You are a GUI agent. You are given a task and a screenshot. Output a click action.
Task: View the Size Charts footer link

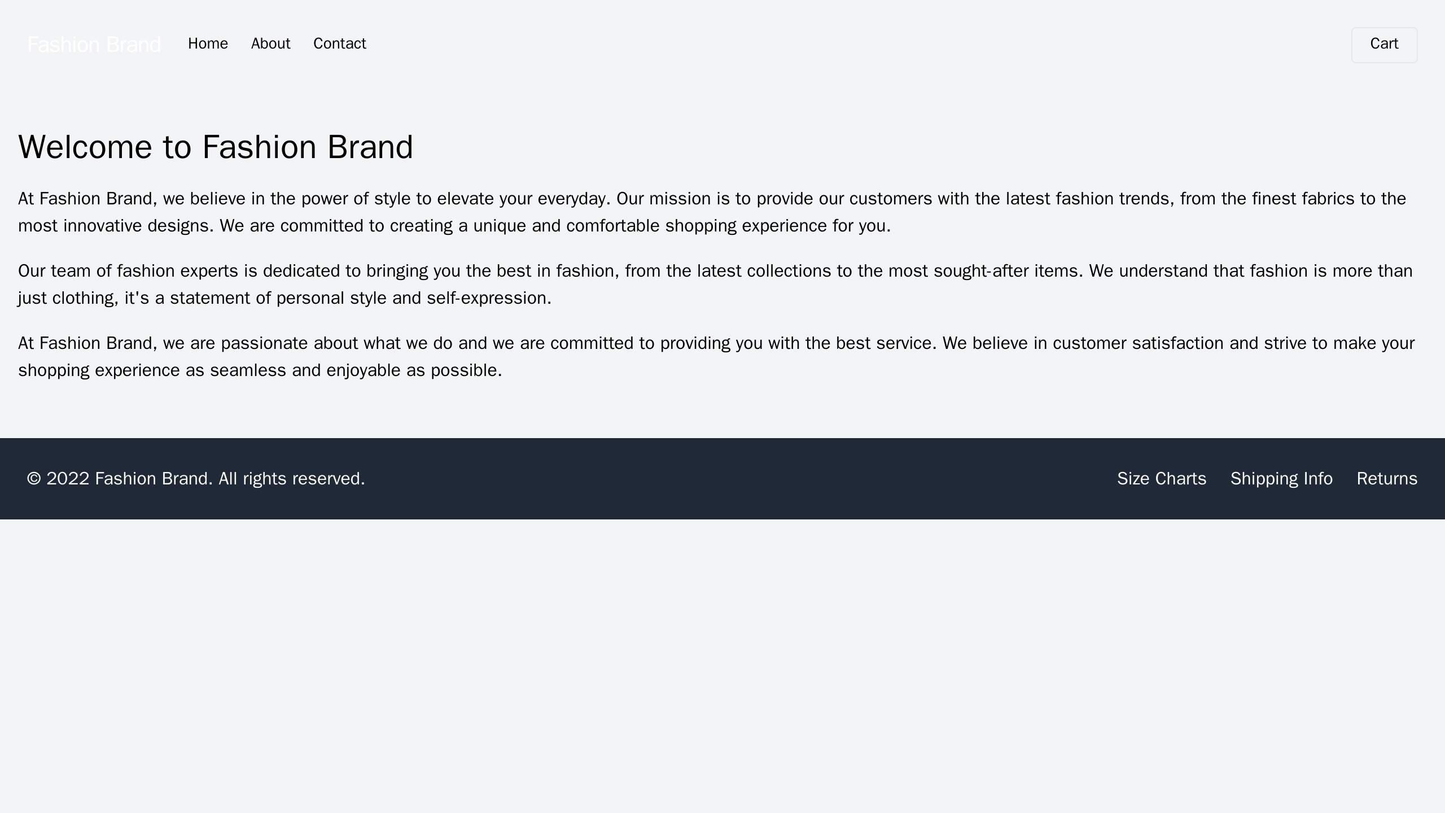[x=1161, y=479]
